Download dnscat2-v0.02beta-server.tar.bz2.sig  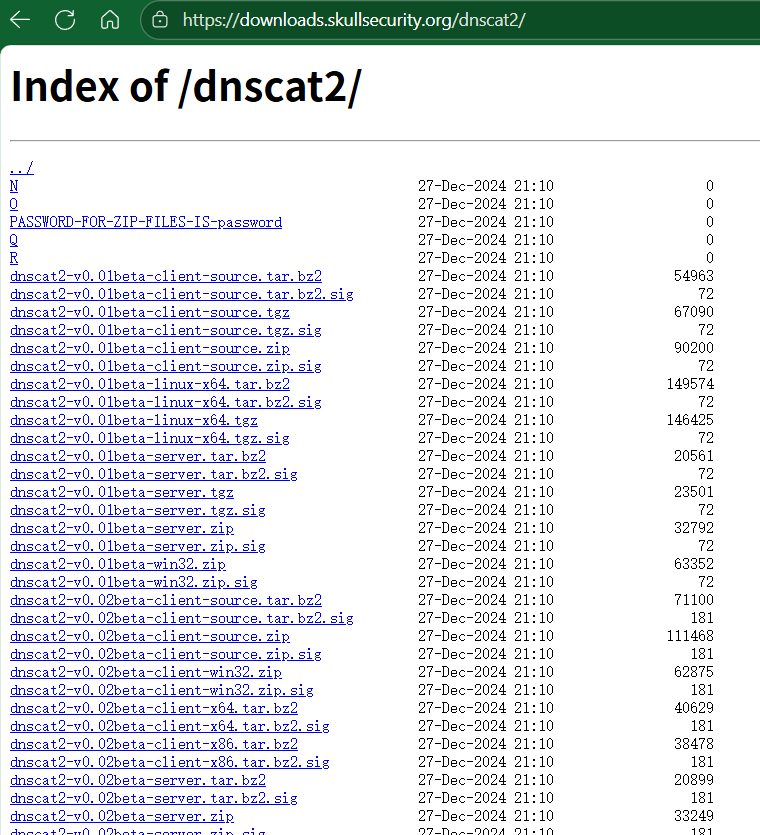154,799
